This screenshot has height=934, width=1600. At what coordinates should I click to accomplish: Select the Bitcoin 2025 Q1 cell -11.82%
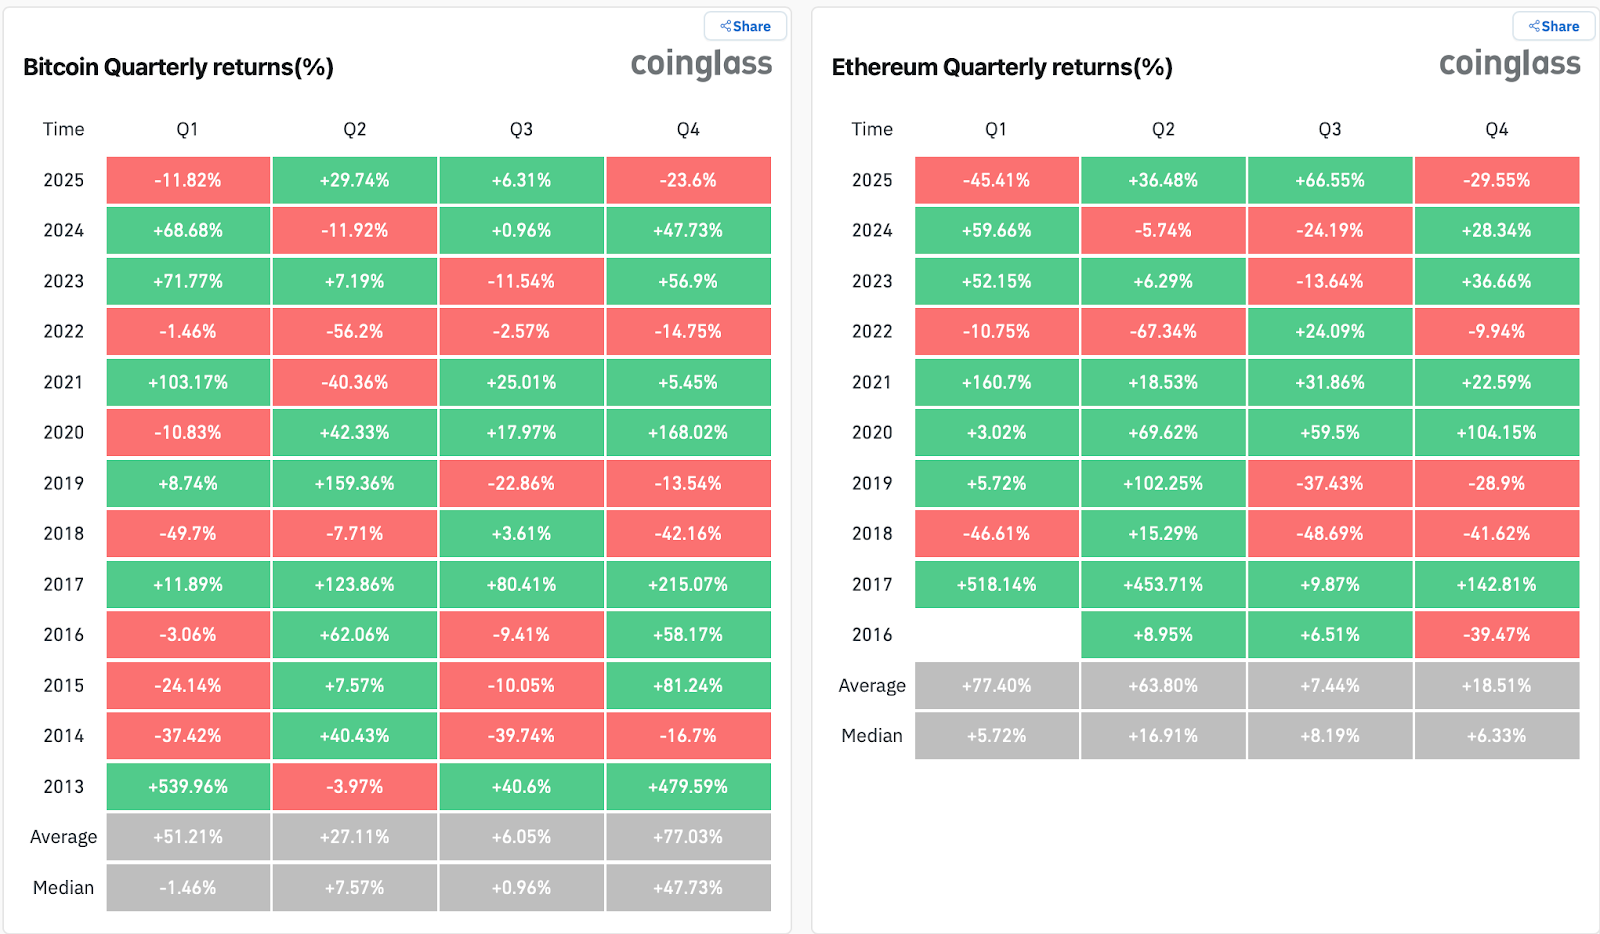pos(188,180)
